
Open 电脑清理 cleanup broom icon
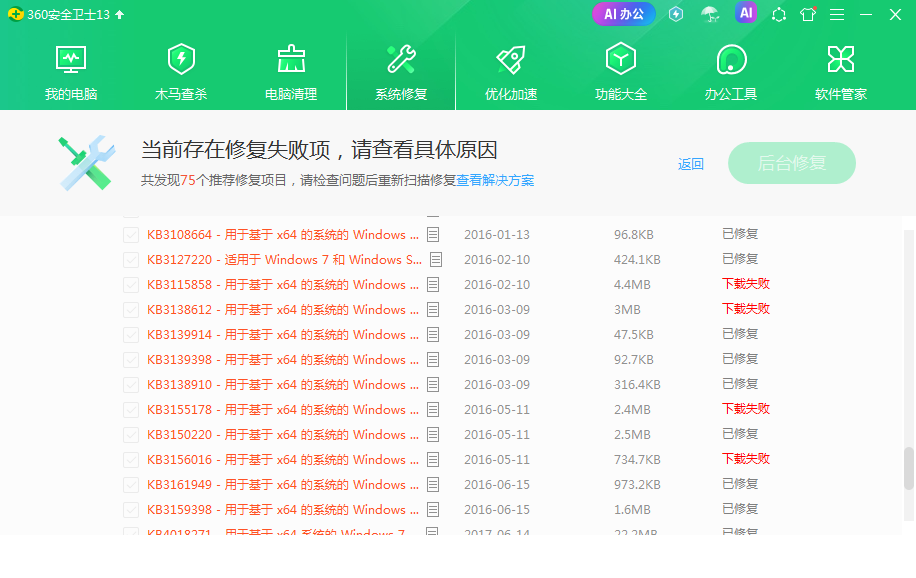coord(291,60)
